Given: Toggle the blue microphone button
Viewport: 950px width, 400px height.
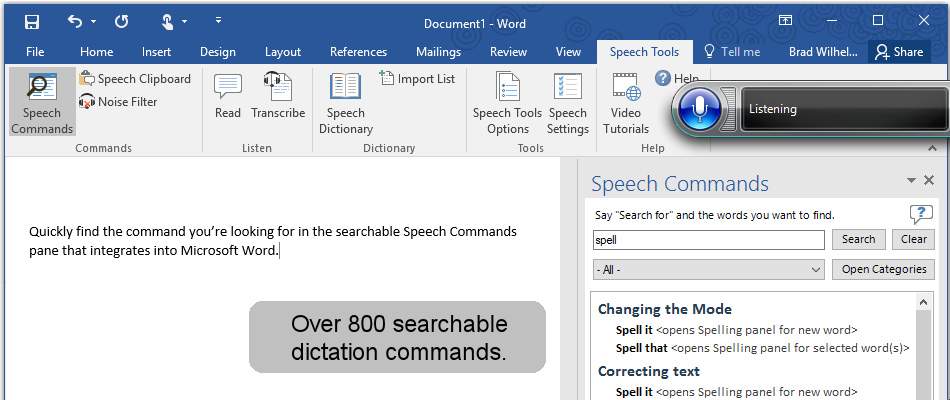Looking at the screenshot, I should point(700,109).
